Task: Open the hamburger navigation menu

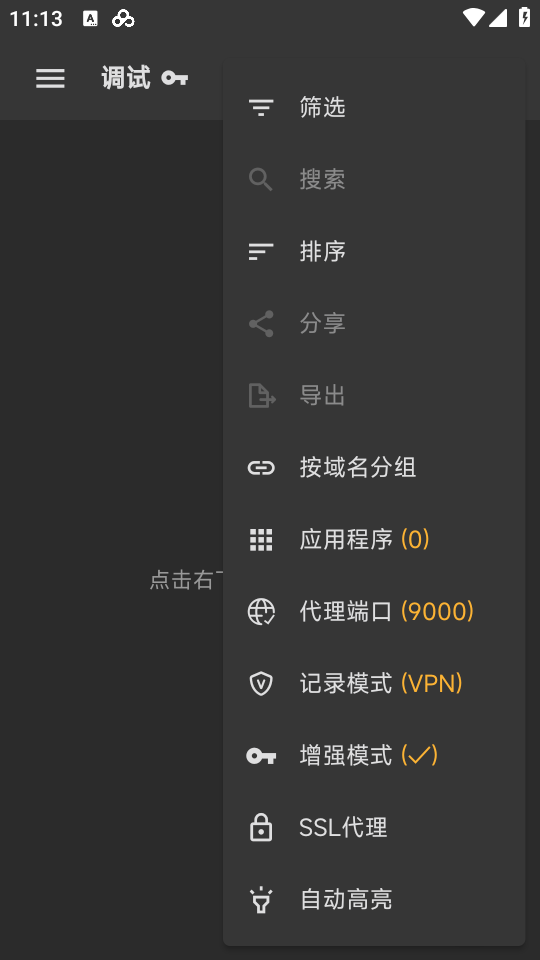Action: 50,78
